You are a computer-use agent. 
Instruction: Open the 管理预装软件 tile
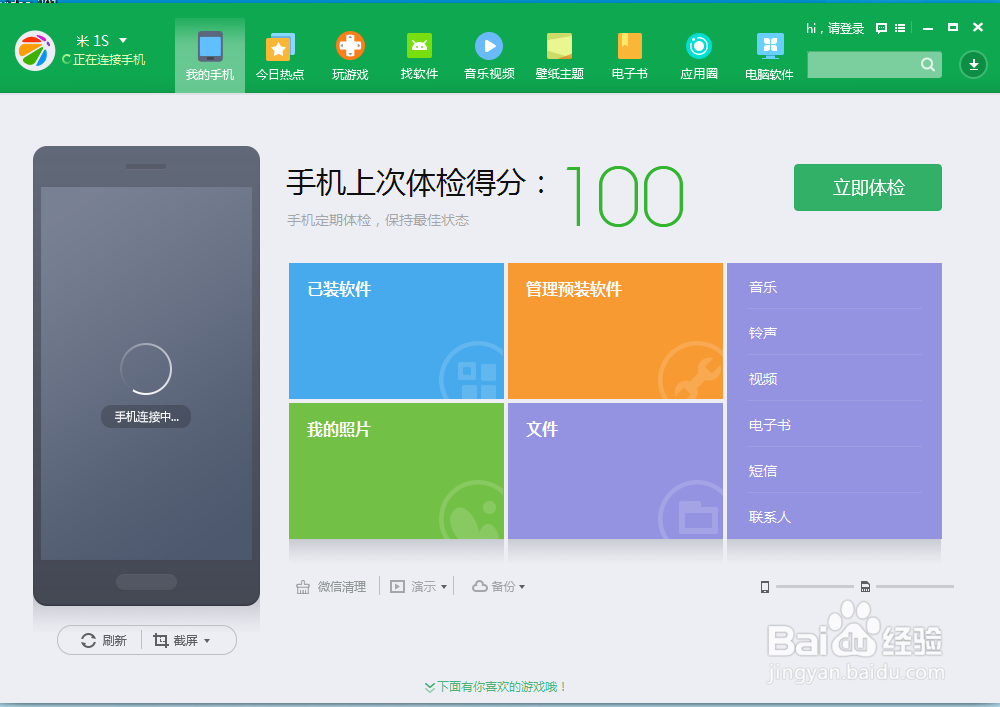615,331
